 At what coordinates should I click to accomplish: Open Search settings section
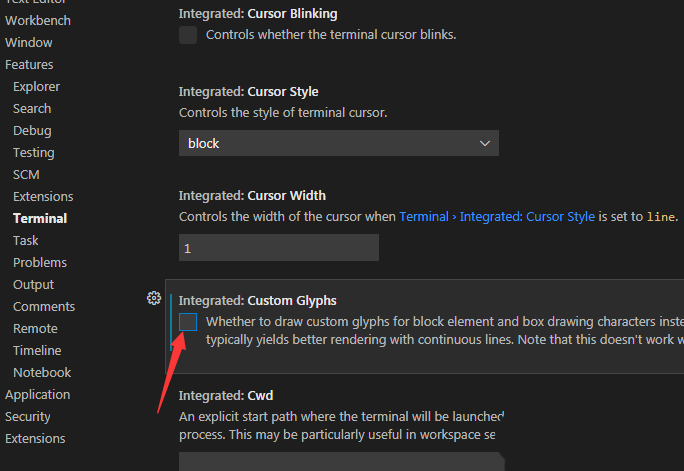coord(32,109)
